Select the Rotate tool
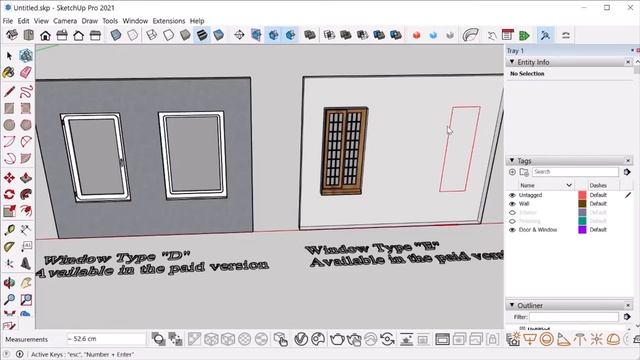This screenshot has width=640, height=360. [9, 195]
